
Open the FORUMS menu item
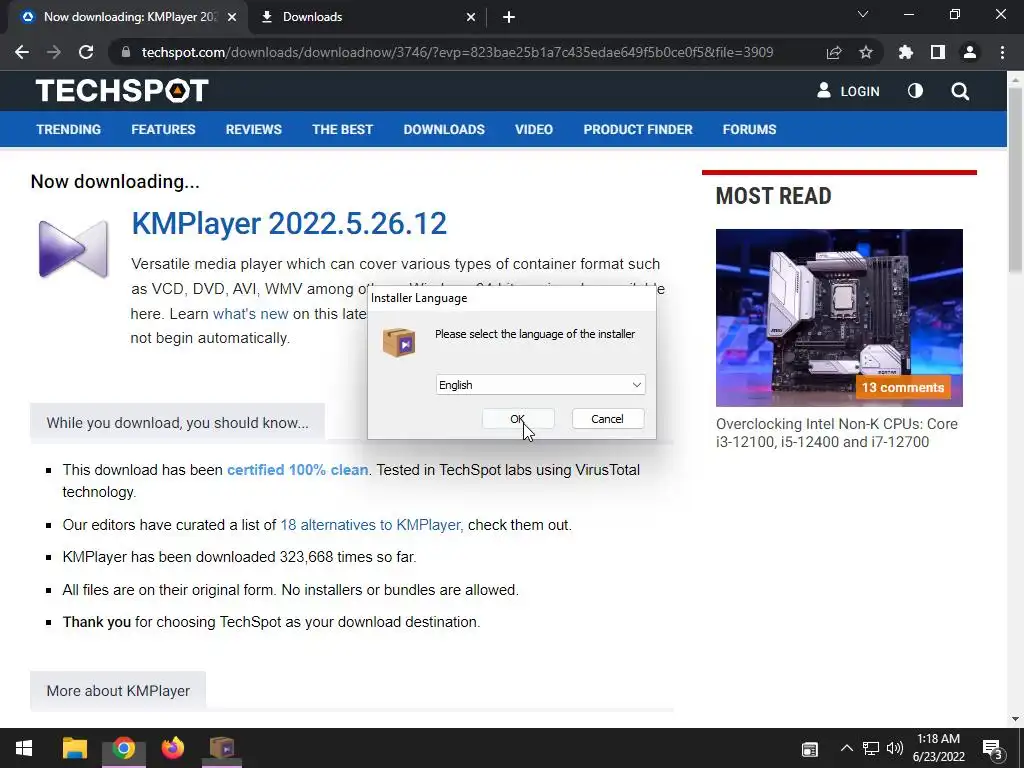coord(749,129)
